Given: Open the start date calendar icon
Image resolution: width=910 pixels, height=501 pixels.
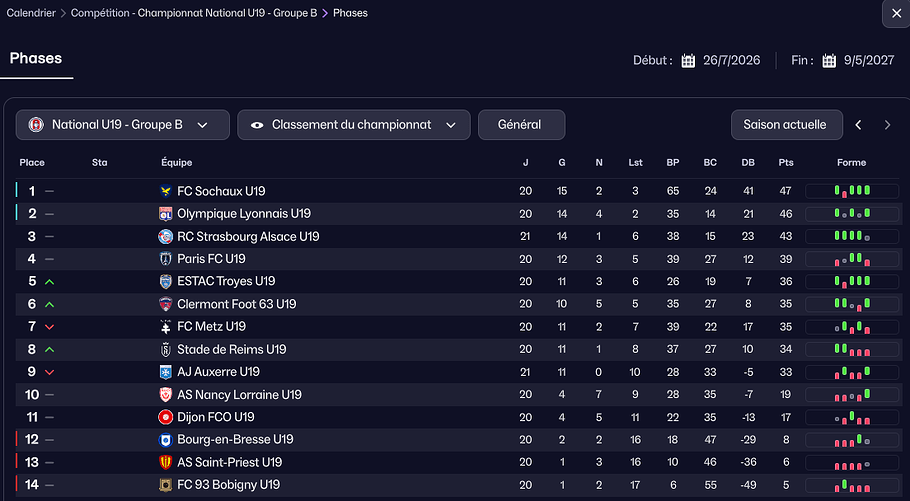Looking at the screenshot, I should pos(688,60).
